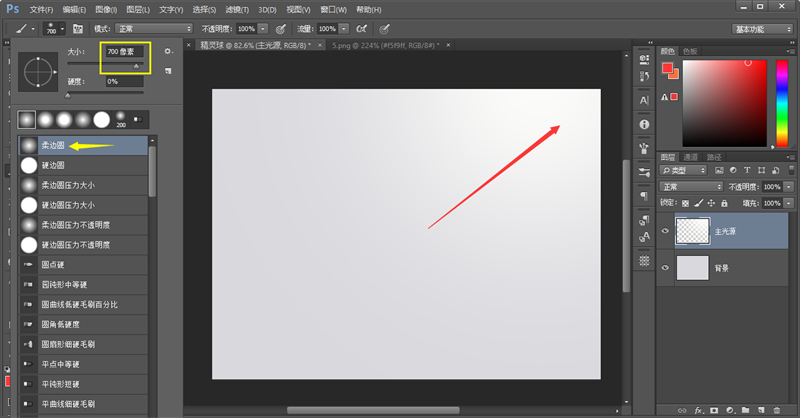The width and height of the screenshot is (800, 418).
Task: Open the brush 模式 blend mode dropdown
Action: pos(153,29)
